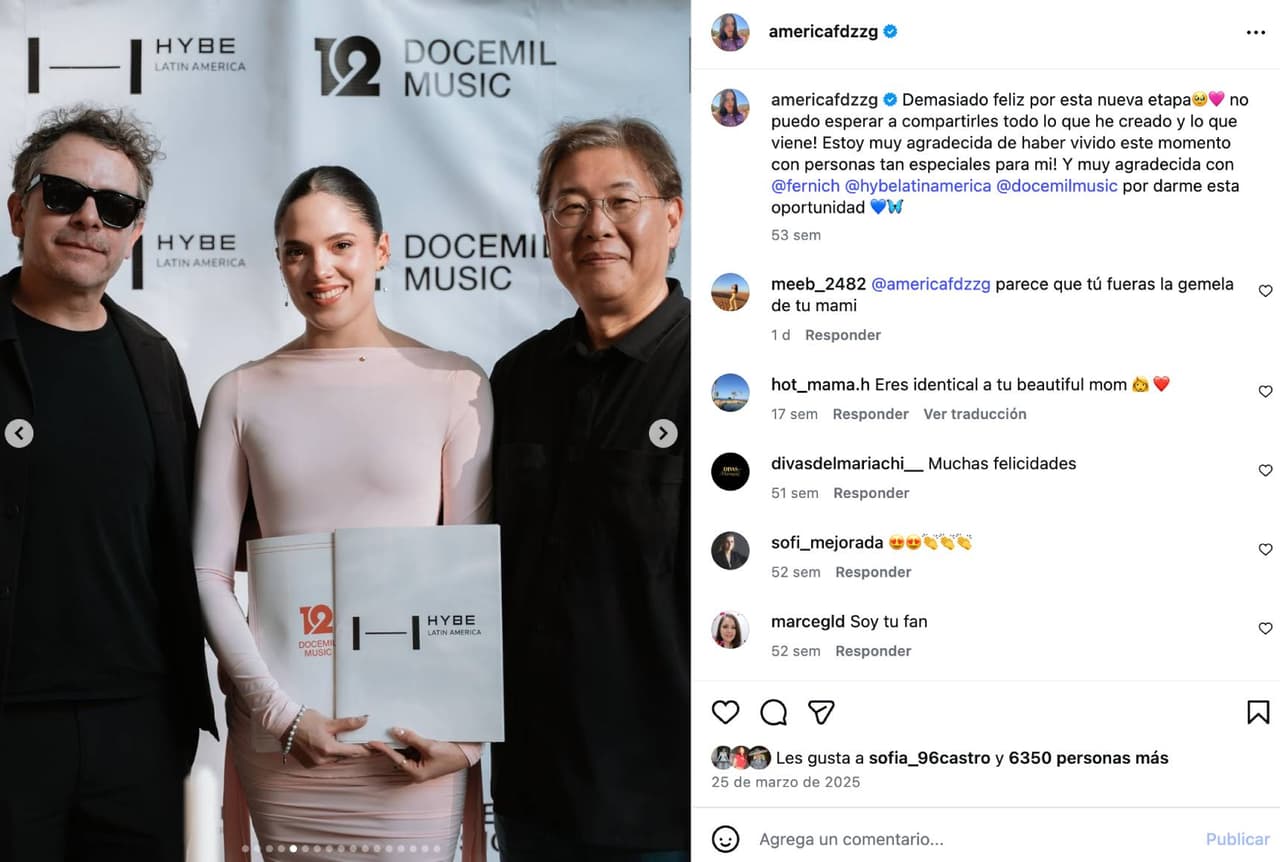Open emoji picker in comment box
Image resolution: width=1280 pixels, height=862 pixels.
726,839
